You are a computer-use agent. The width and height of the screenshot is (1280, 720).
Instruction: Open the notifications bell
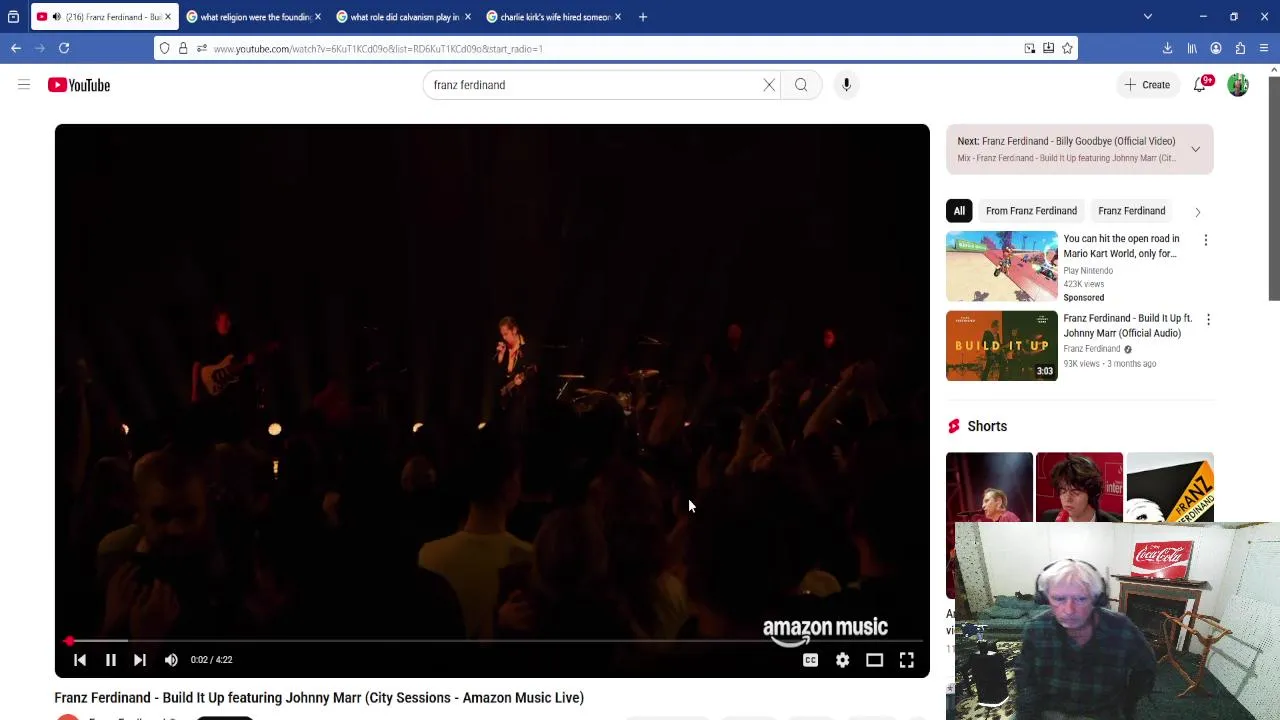click(1200, 85)
